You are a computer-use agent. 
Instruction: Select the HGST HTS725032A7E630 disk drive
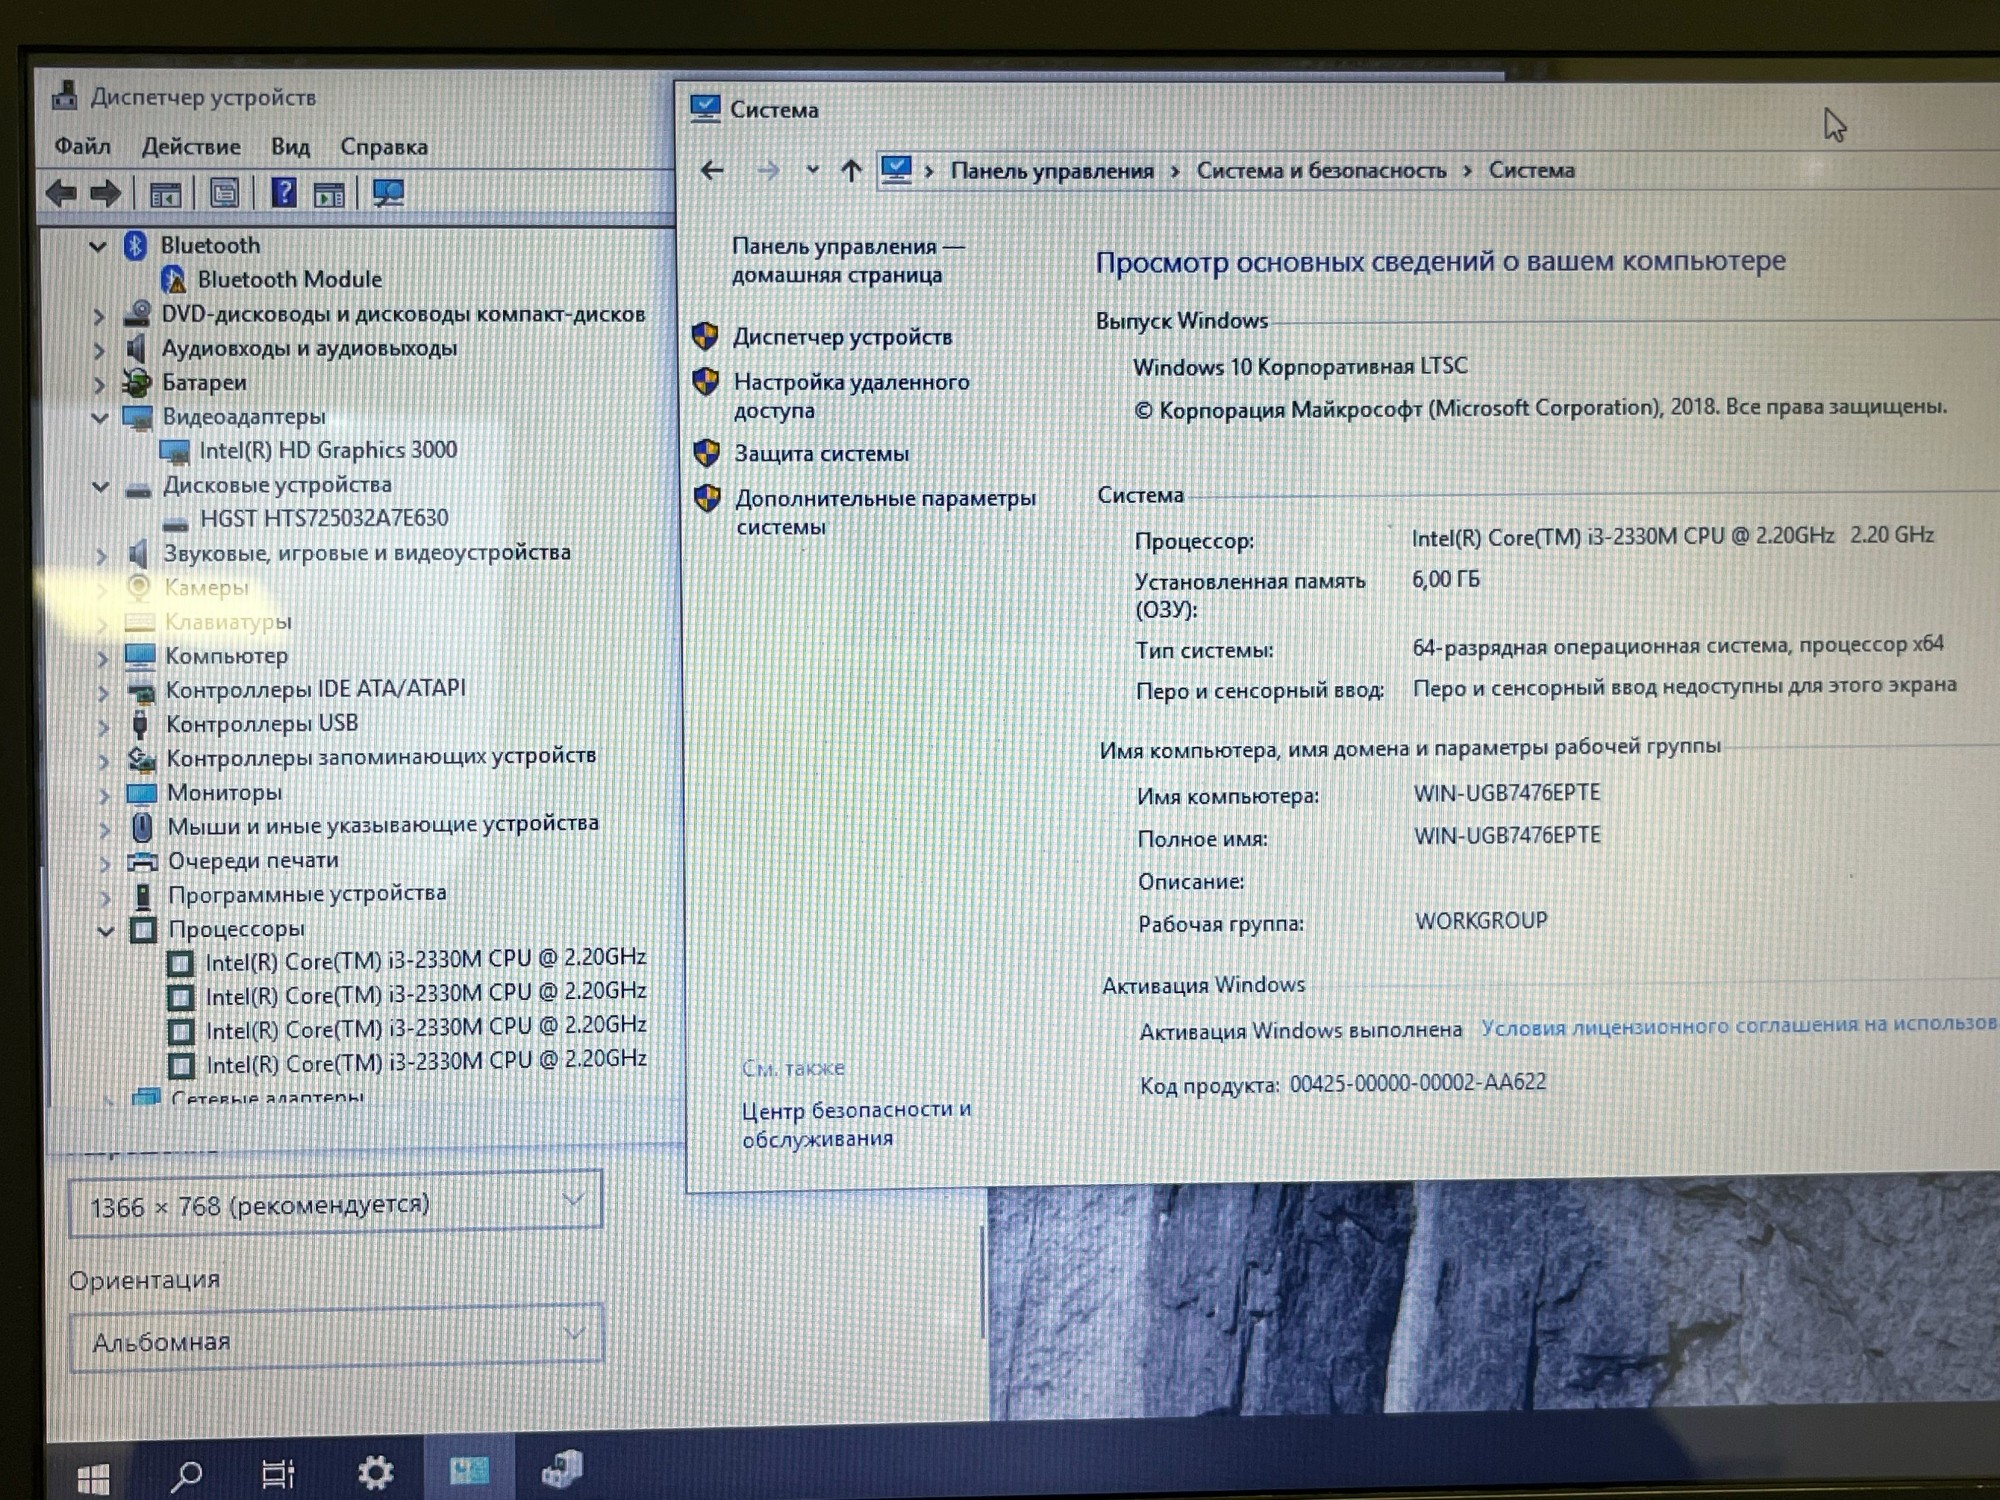pos(324,518)
